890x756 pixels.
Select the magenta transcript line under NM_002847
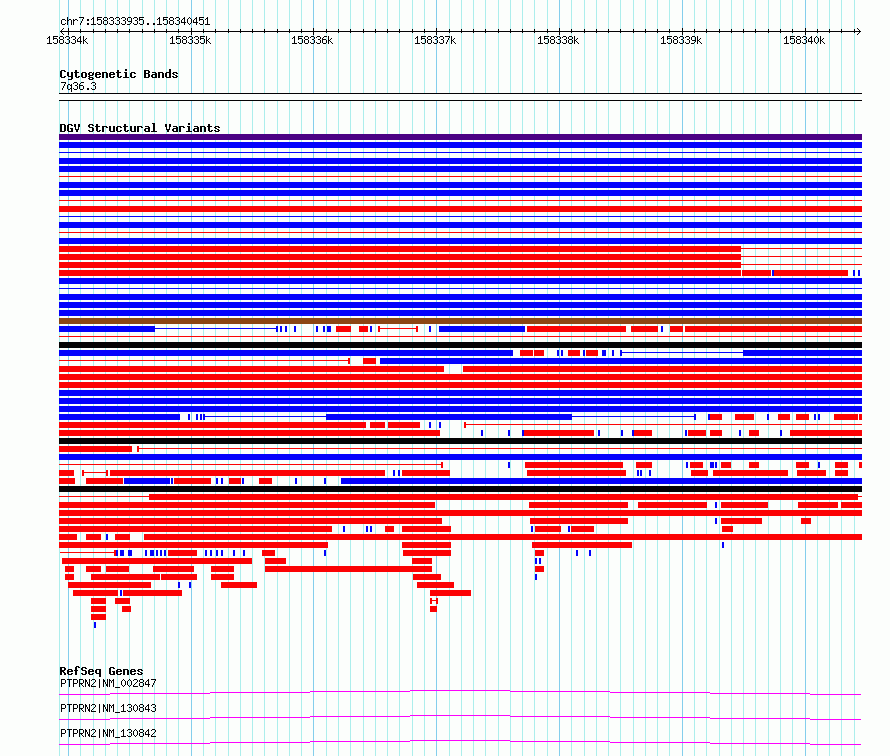point(460,692)
